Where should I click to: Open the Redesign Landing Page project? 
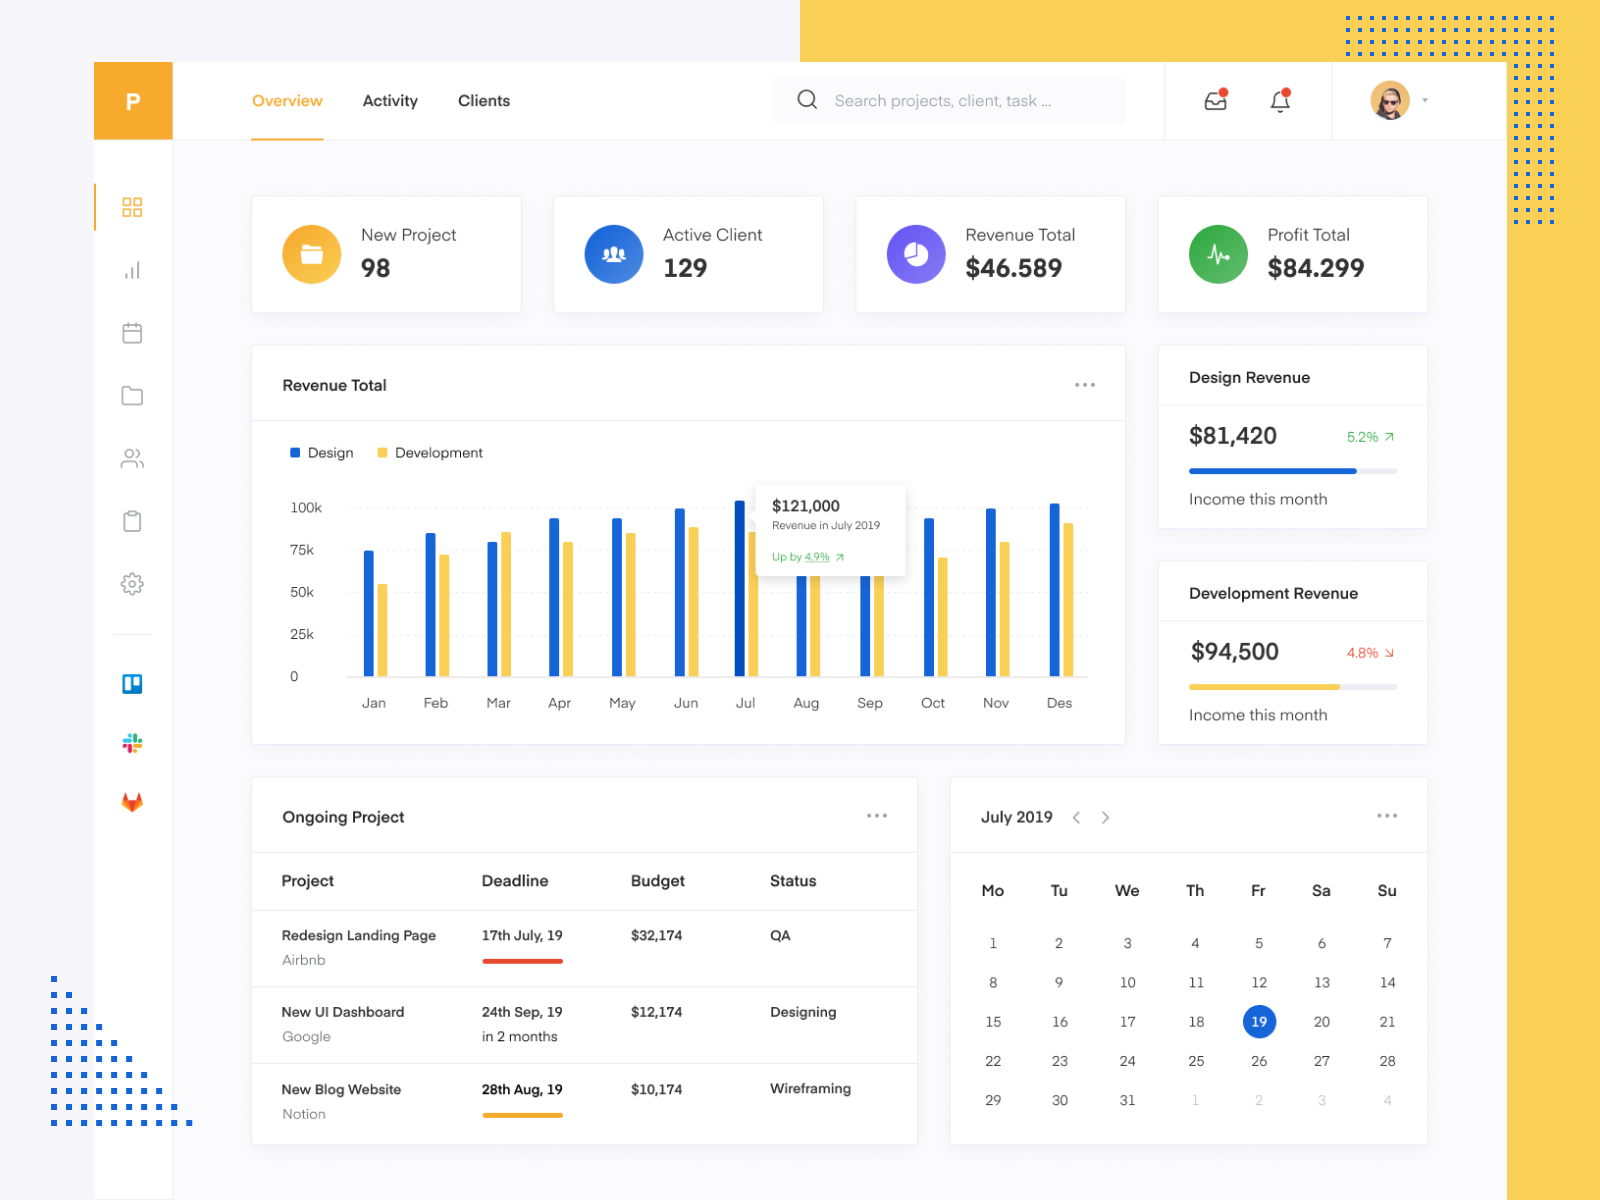pos(359,936)
